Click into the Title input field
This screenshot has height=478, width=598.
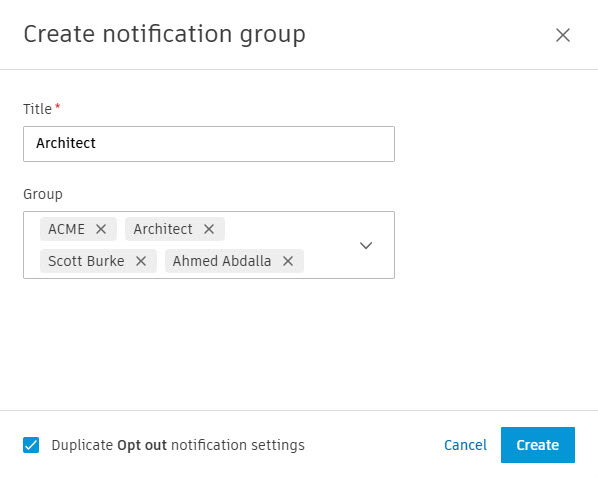click(x=209, y=144)
